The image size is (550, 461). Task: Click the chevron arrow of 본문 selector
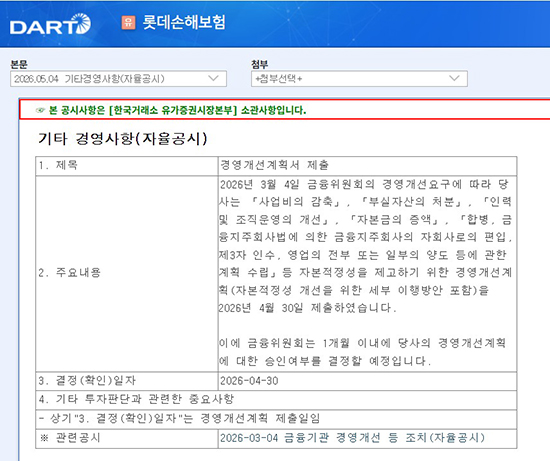213,78
